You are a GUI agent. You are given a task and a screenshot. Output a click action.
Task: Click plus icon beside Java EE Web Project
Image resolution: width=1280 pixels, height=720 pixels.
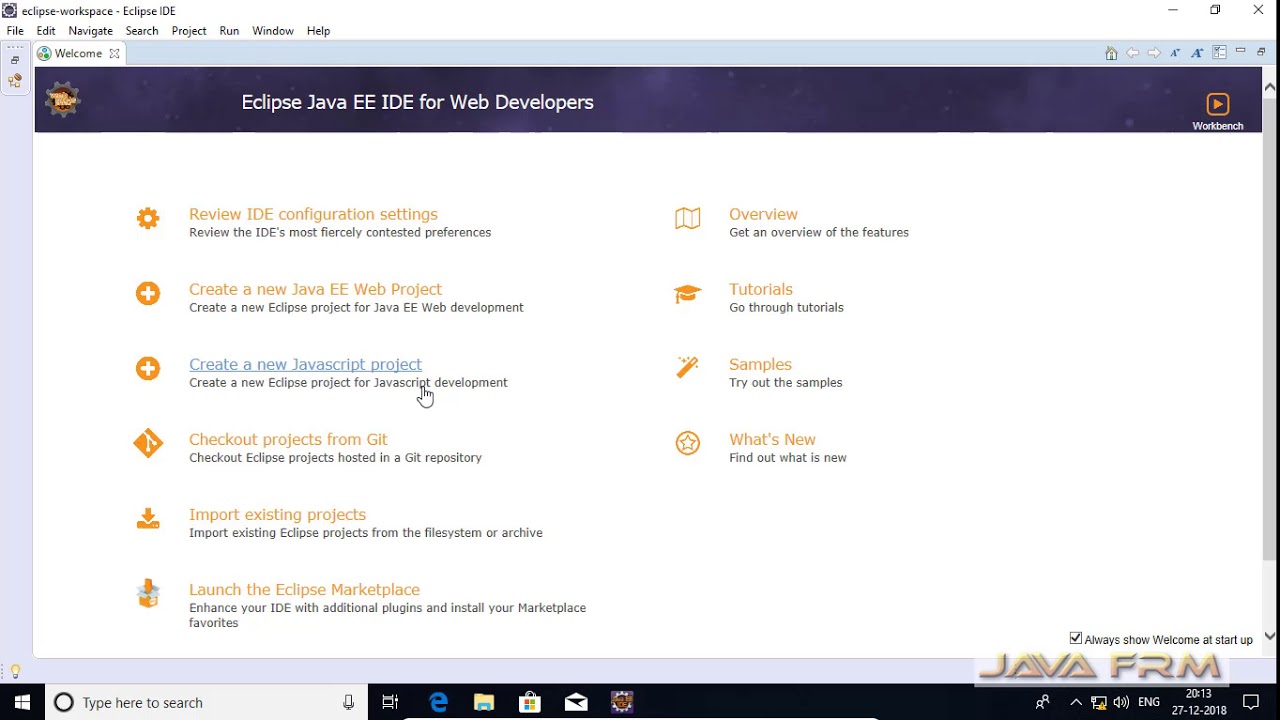pyautogui.click(x=148, y=293)
